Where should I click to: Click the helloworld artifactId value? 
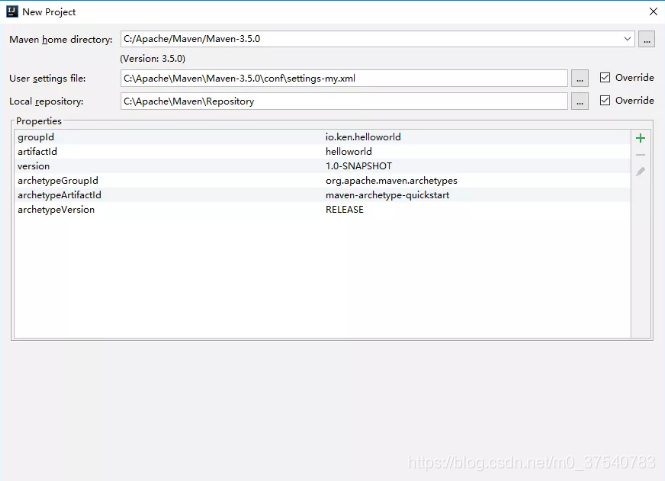click(349, 151)
